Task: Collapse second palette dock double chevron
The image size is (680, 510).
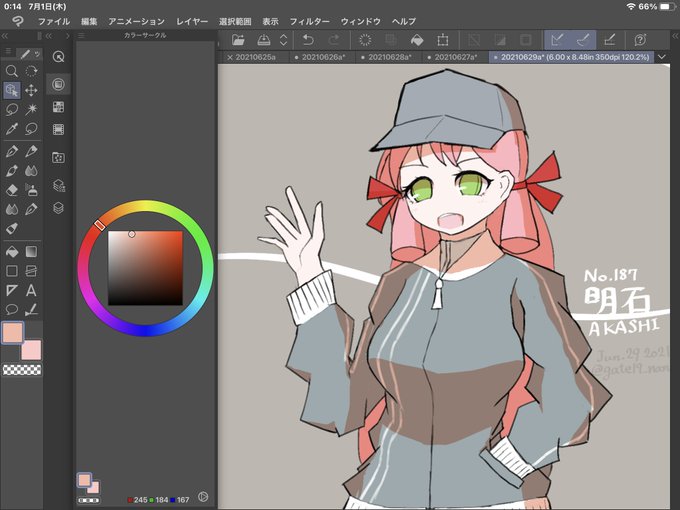Action: coord(49,36)
